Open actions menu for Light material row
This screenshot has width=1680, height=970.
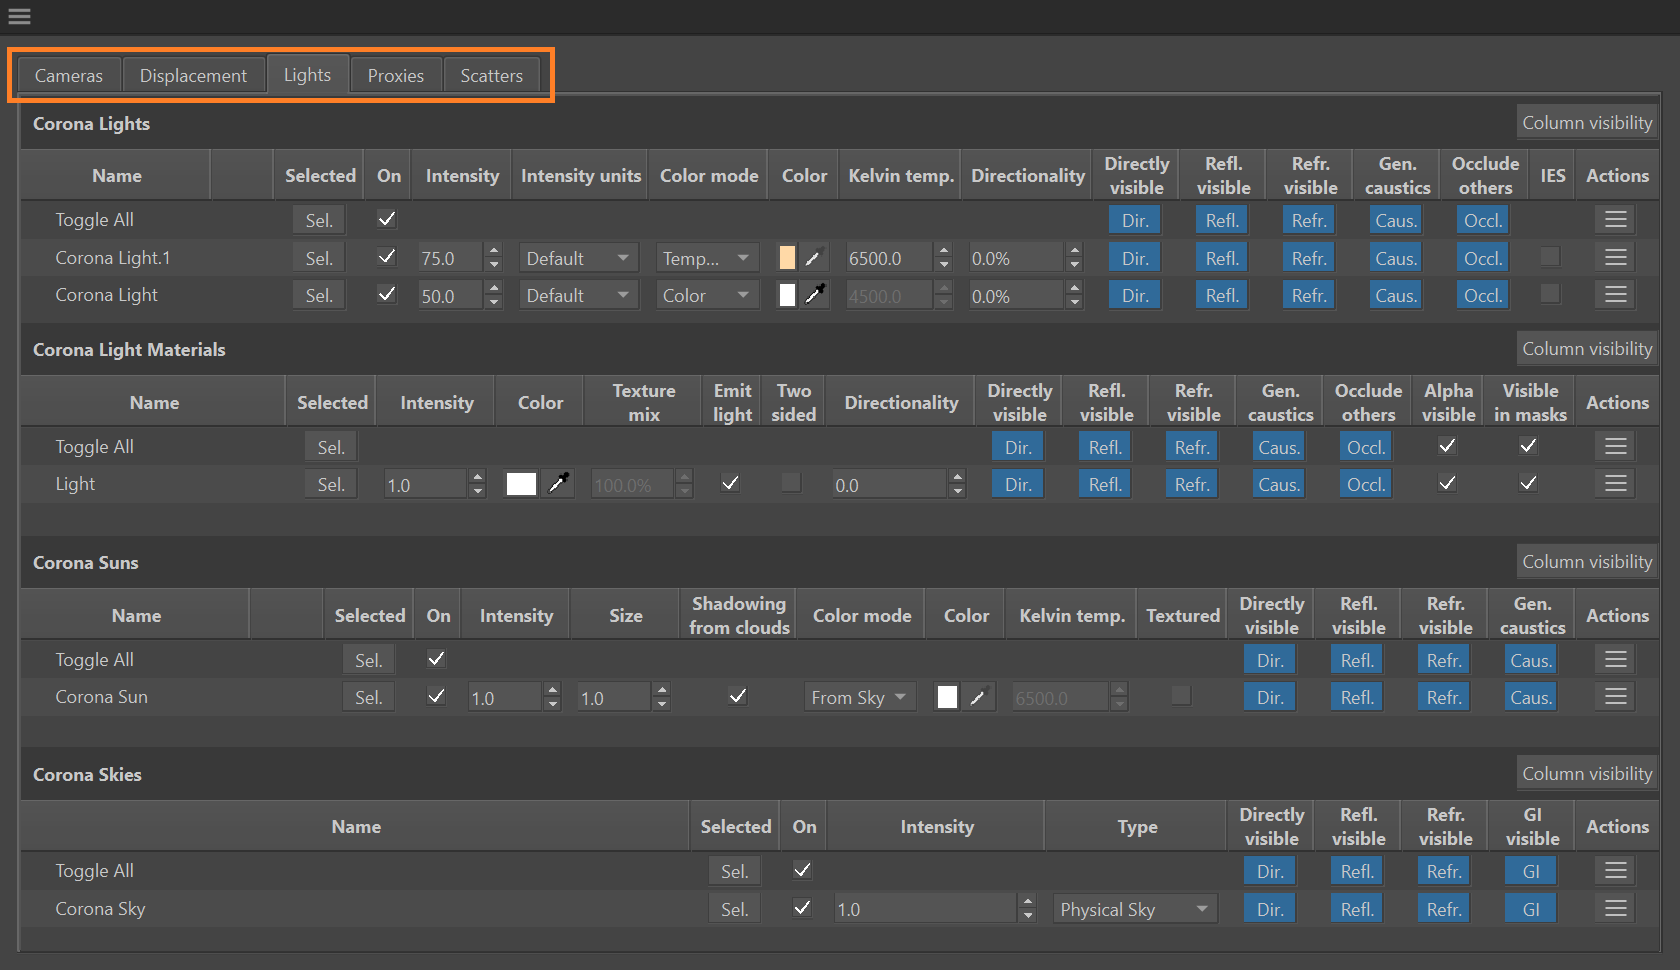point(1616,484)
